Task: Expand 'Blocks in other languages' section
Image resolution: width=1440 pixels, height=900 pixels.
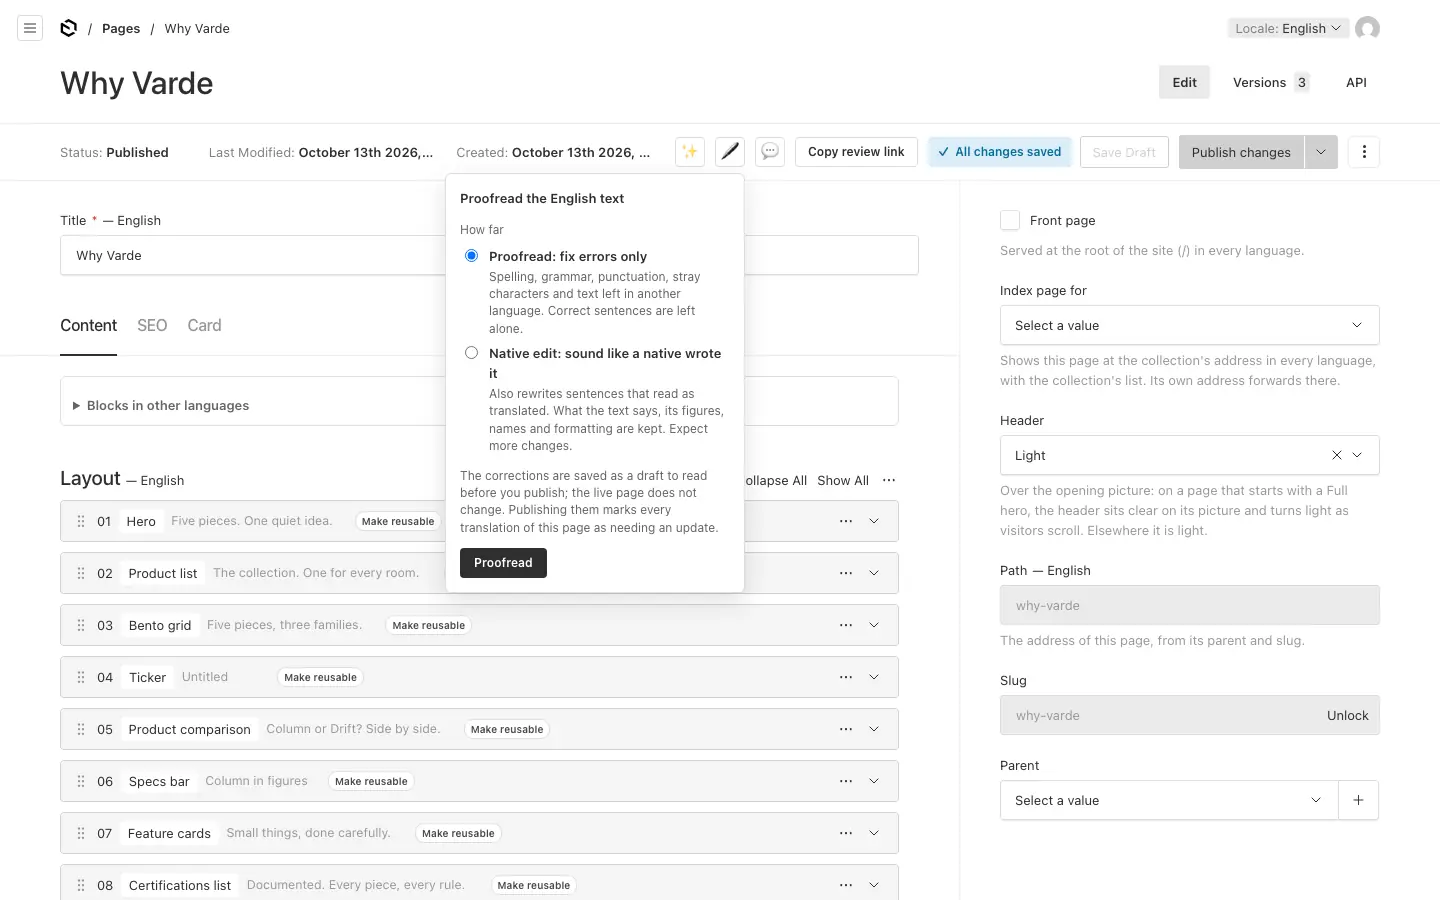Action: tap(160, 405)
